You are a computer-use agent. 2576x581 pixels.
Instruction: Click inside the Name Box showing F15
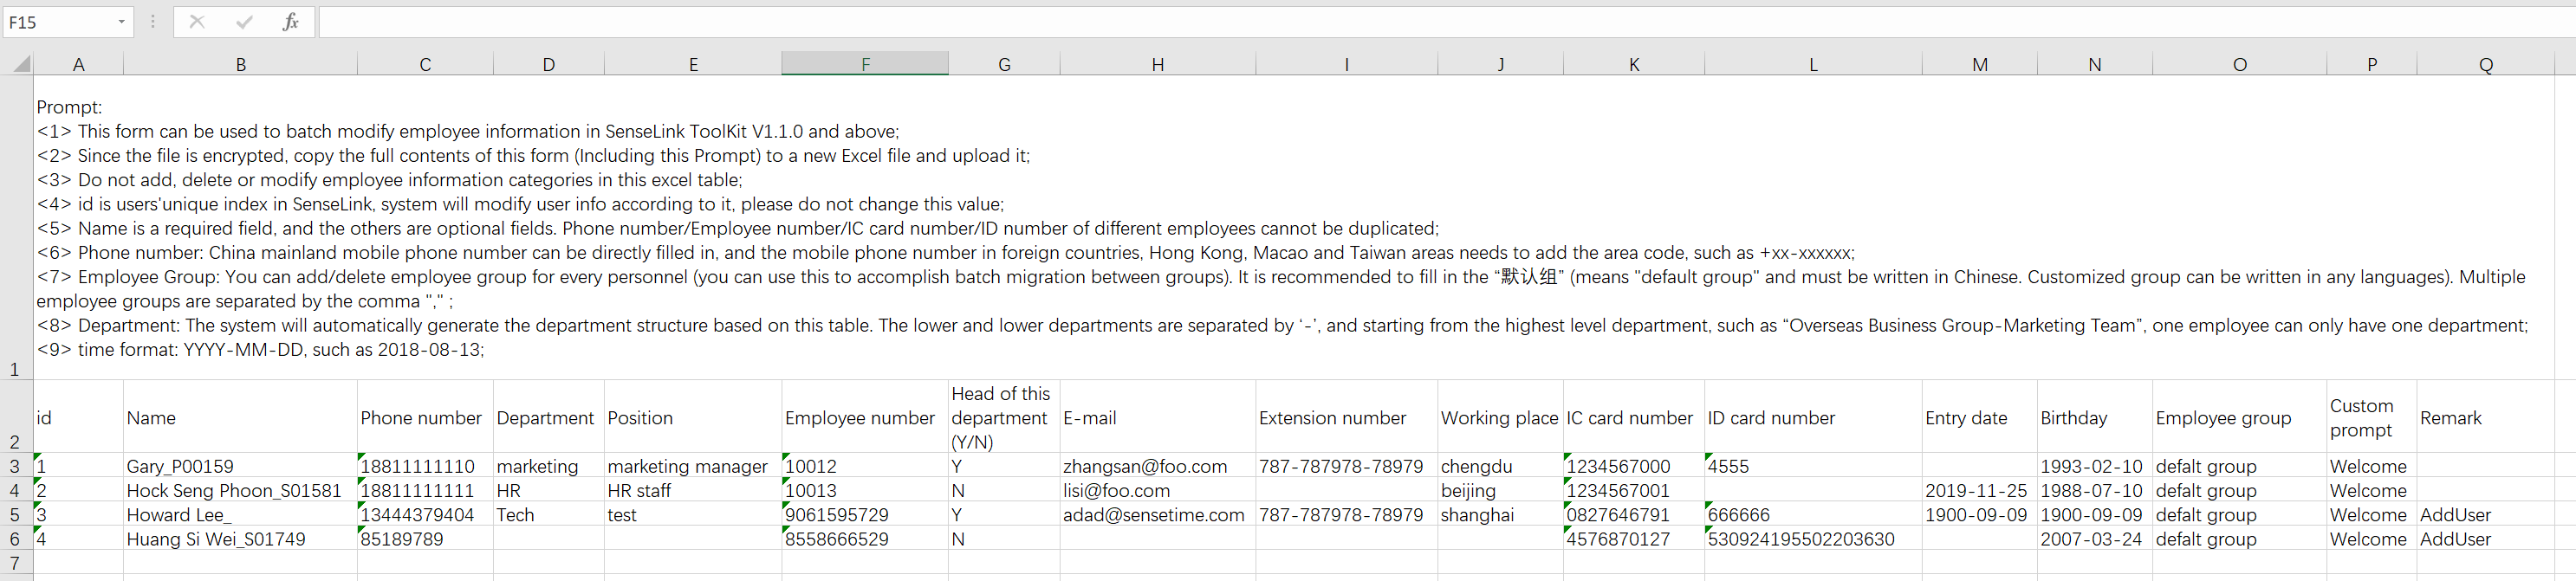click(x=55, y=22)
